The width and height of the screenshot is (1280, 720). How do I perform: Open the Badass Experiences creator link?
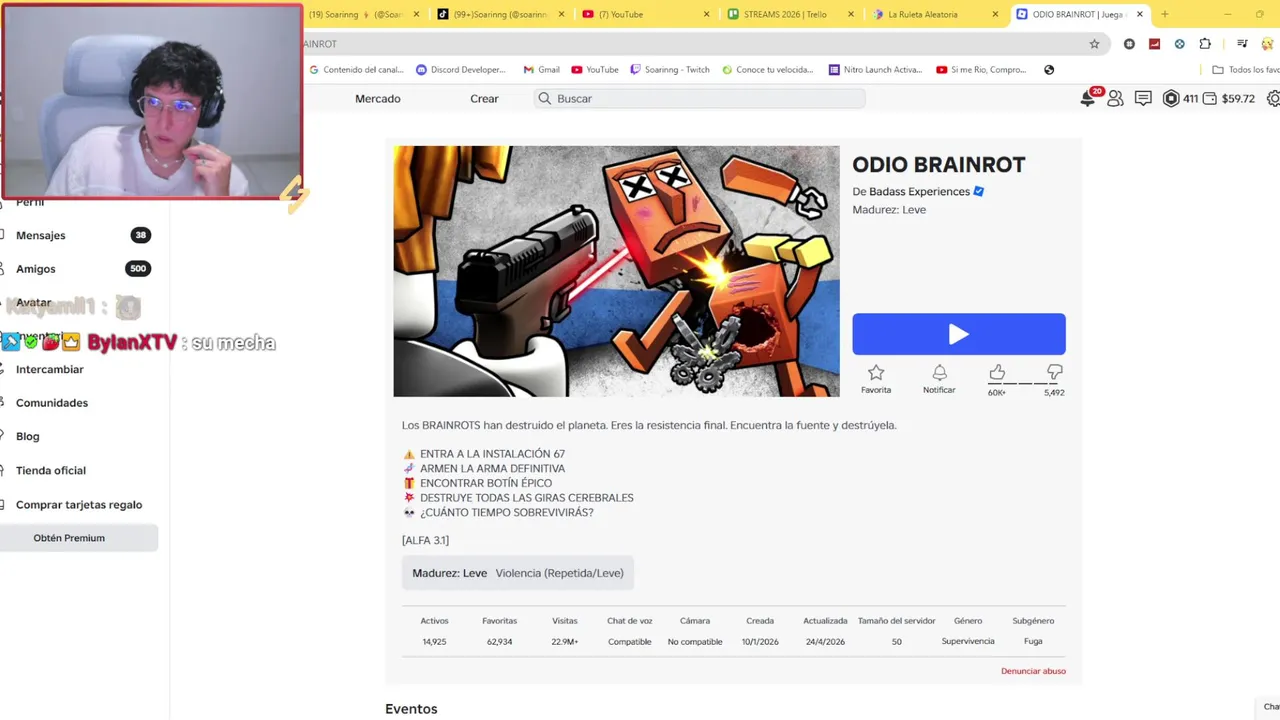919,191
